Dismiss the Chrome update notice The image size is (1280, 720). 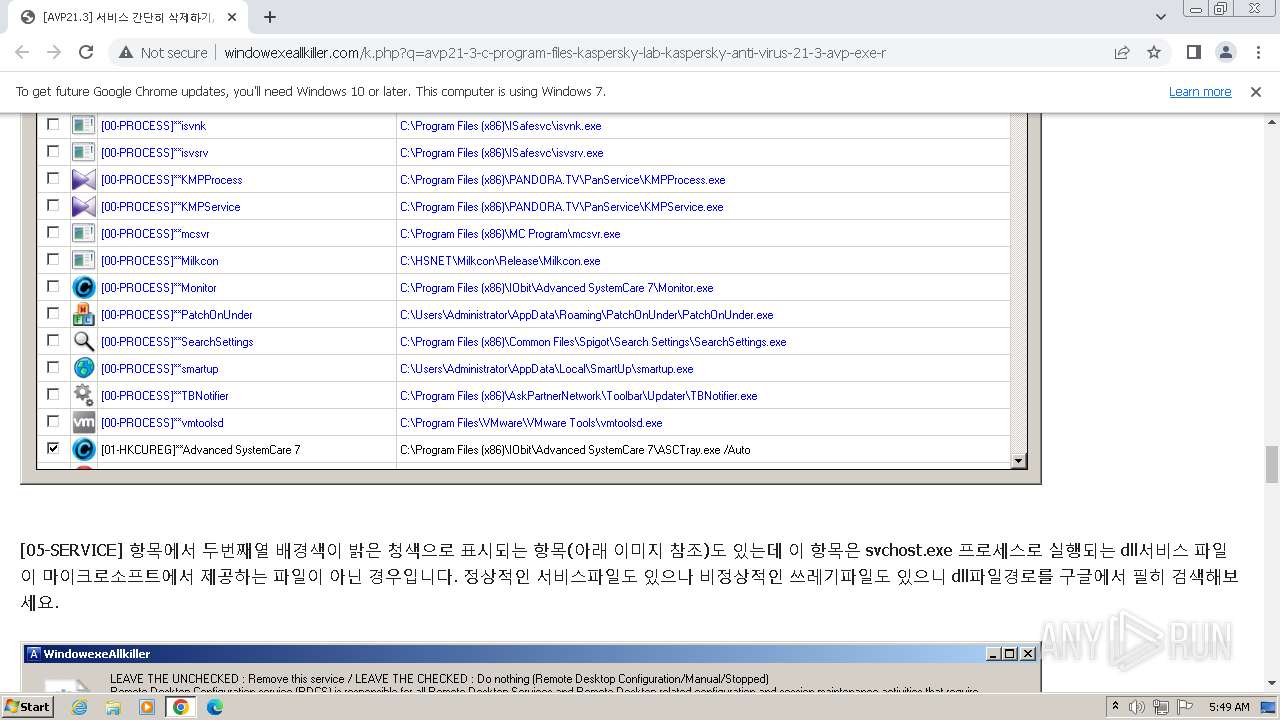(x=1256, y=92)
